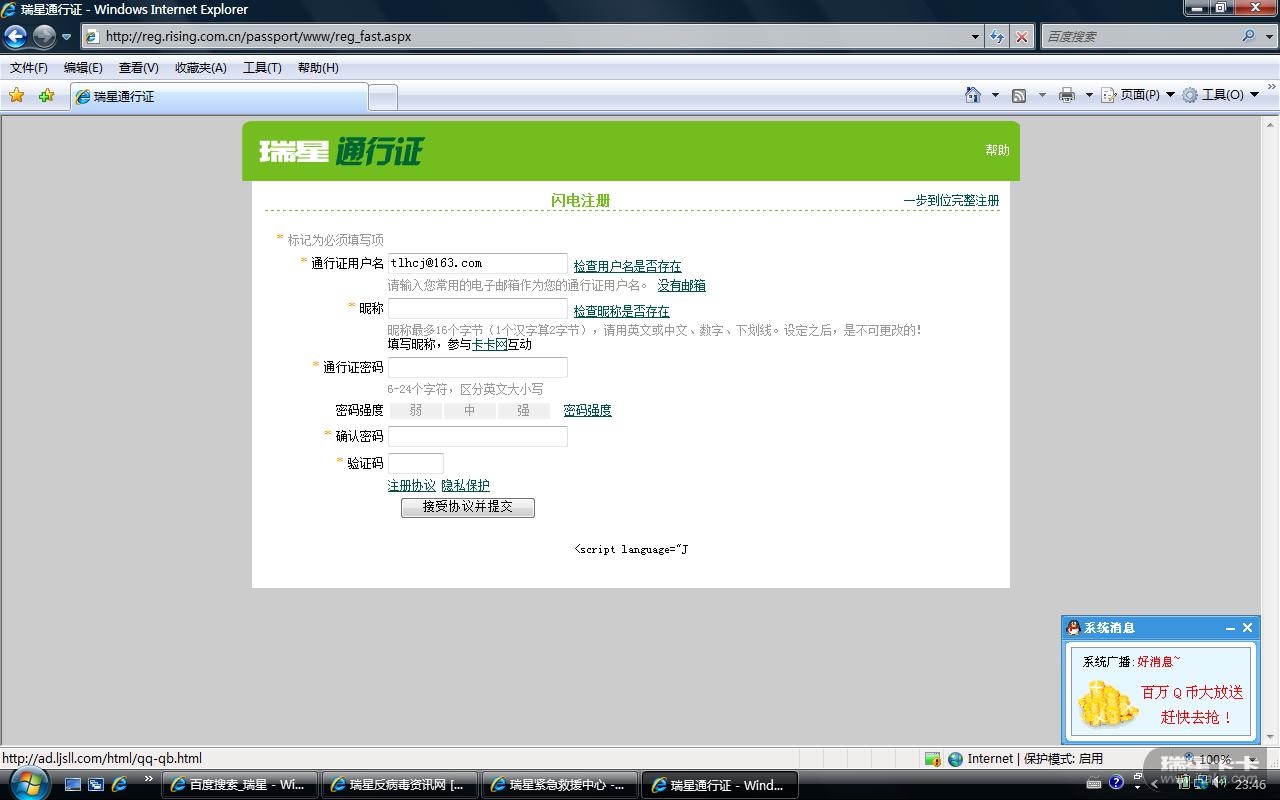This screenshot has width=1280, height=800.
Task: Click the 瑞星通行证 logo in header
Action: (x=341, y=151)
